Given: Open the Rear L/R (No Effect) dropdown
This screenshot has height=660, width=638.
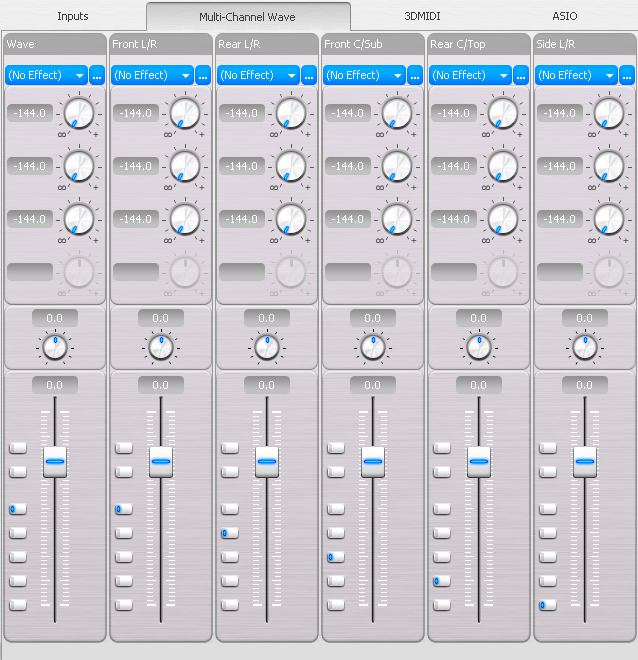Looking at the screenshot, I should (x=257, y=75).
